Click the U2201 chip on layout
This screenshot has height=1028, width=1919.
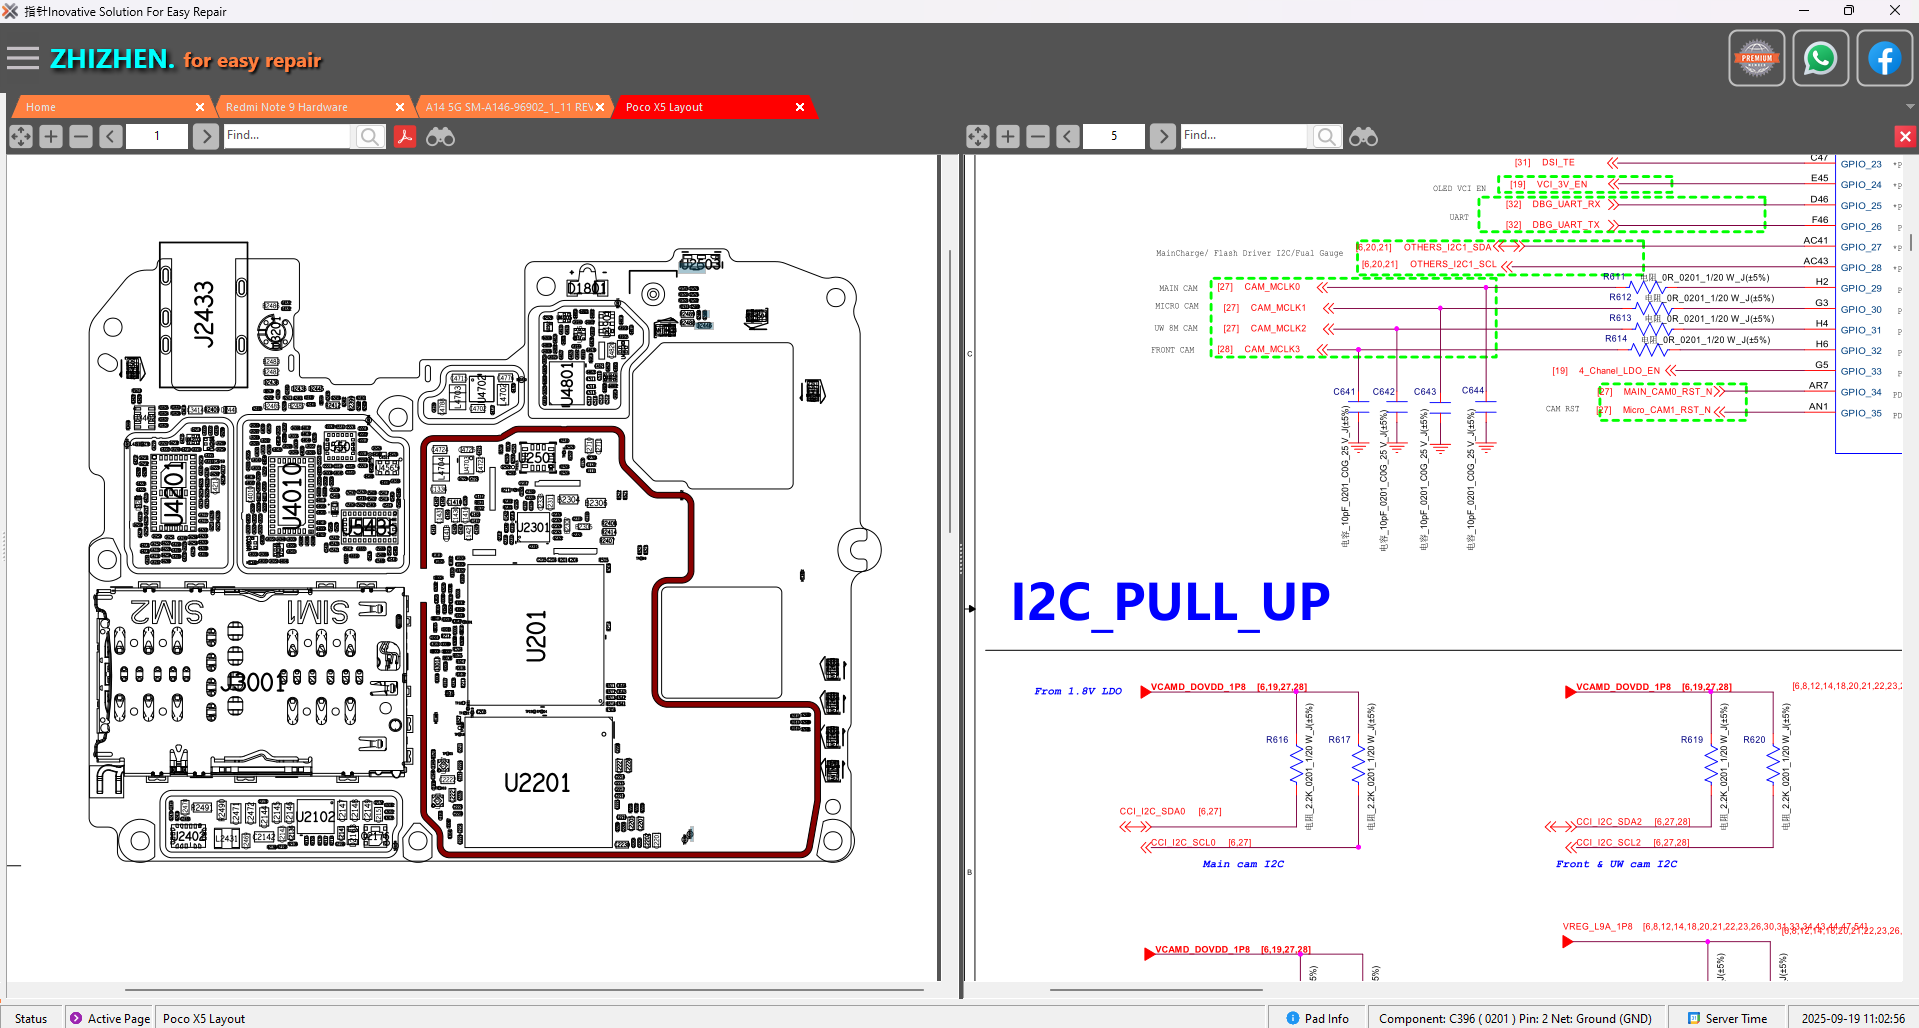[537, 782]
